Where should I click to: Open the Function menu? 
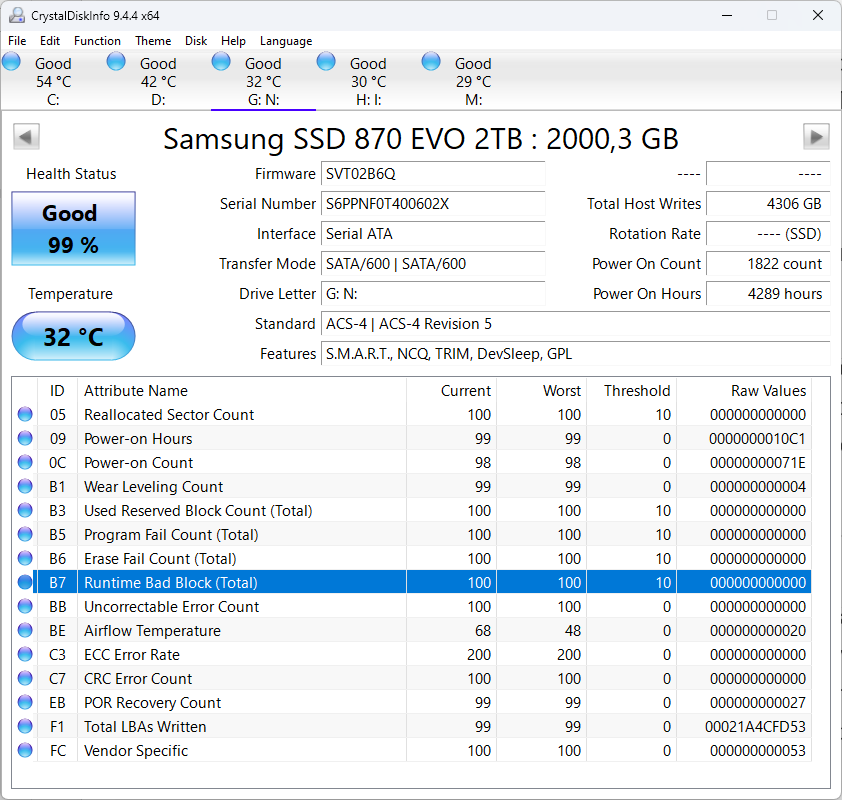[x=97, y=41]
